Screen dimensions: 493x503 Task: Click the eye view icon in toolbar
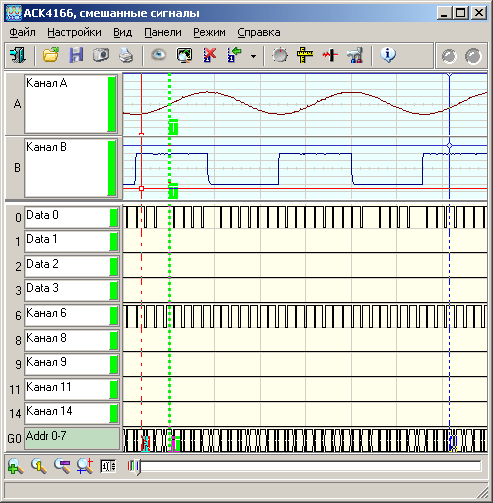coord(159,55)
